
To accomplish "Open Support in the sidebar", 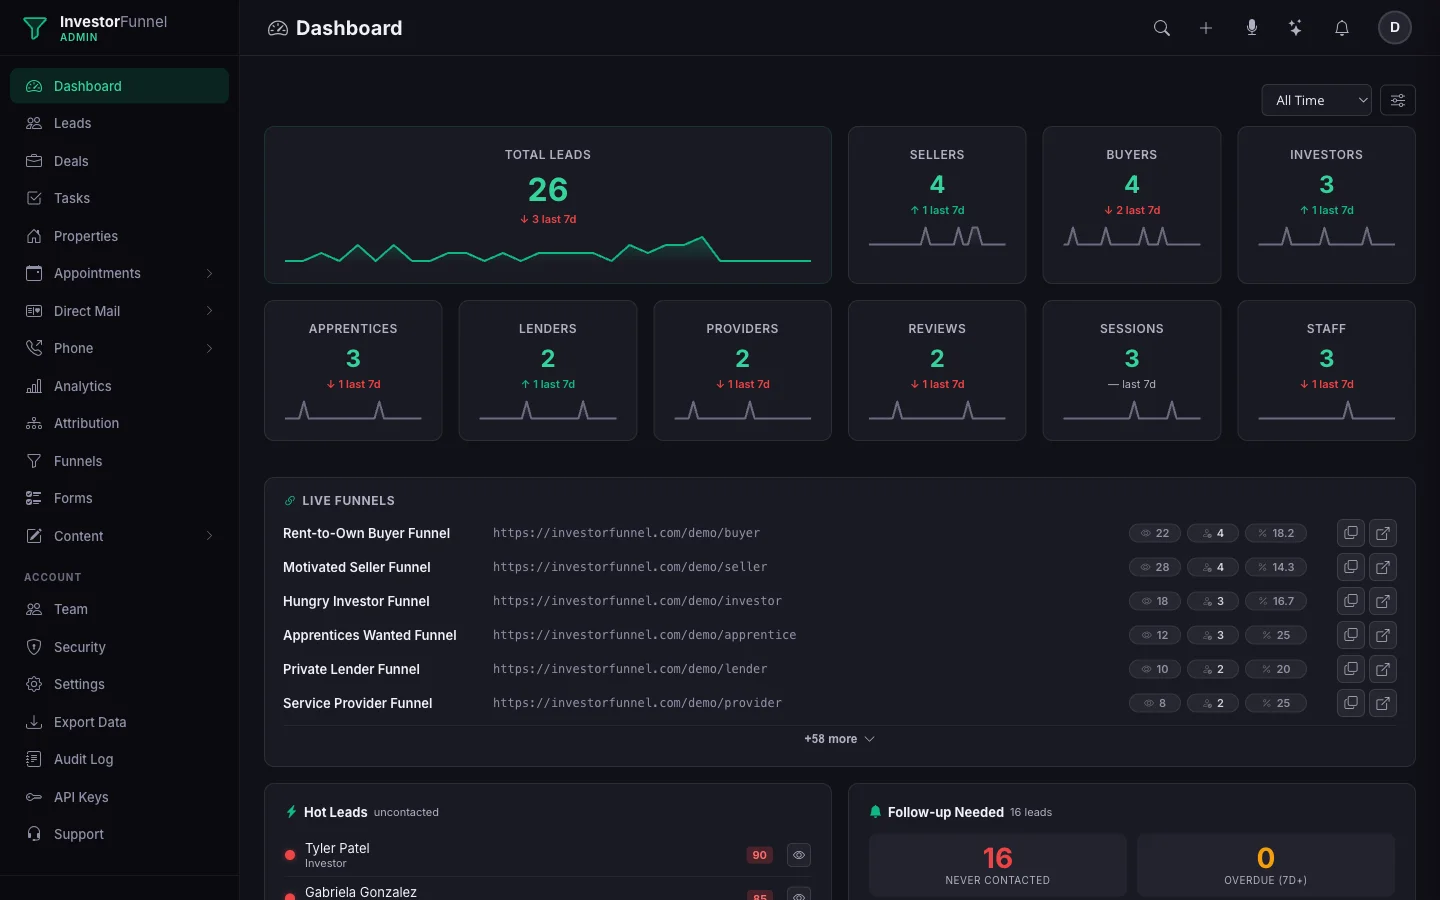I will 119,834.
